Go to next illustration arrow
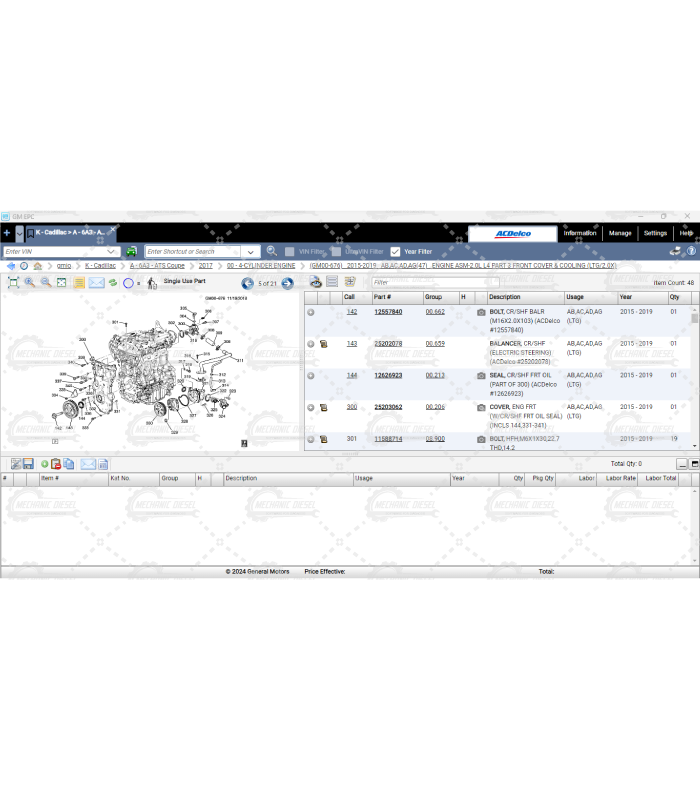 [287, 283]
